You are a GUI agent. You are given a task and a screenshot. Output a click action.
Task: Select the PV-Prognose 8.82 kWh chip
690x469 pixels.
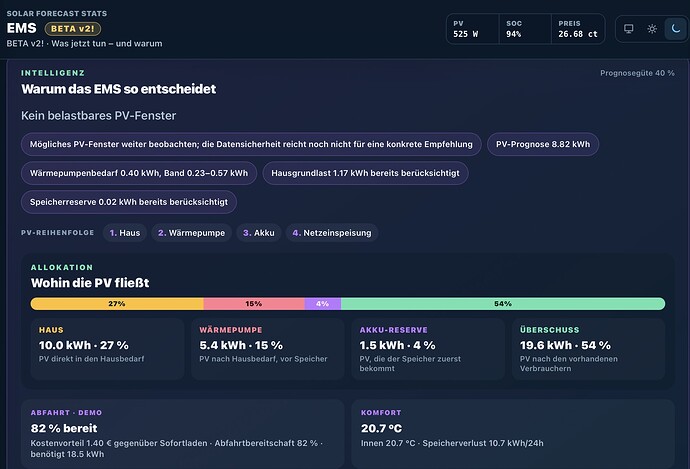(543, 144)
